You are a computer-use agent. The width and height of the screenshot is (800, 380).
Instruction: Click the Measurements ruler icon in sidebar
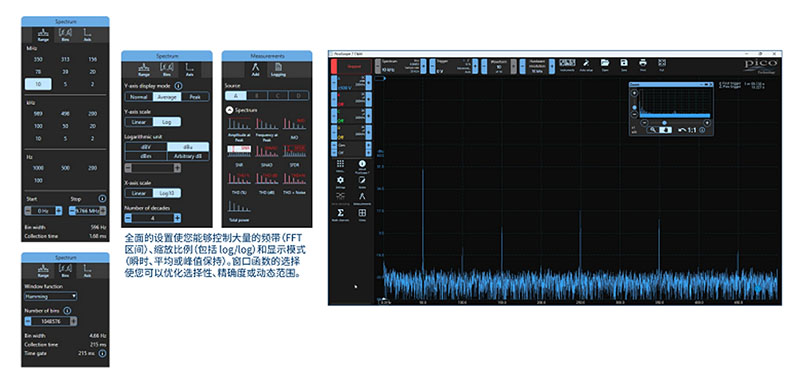pyautogui.click(x=362, y=196)
